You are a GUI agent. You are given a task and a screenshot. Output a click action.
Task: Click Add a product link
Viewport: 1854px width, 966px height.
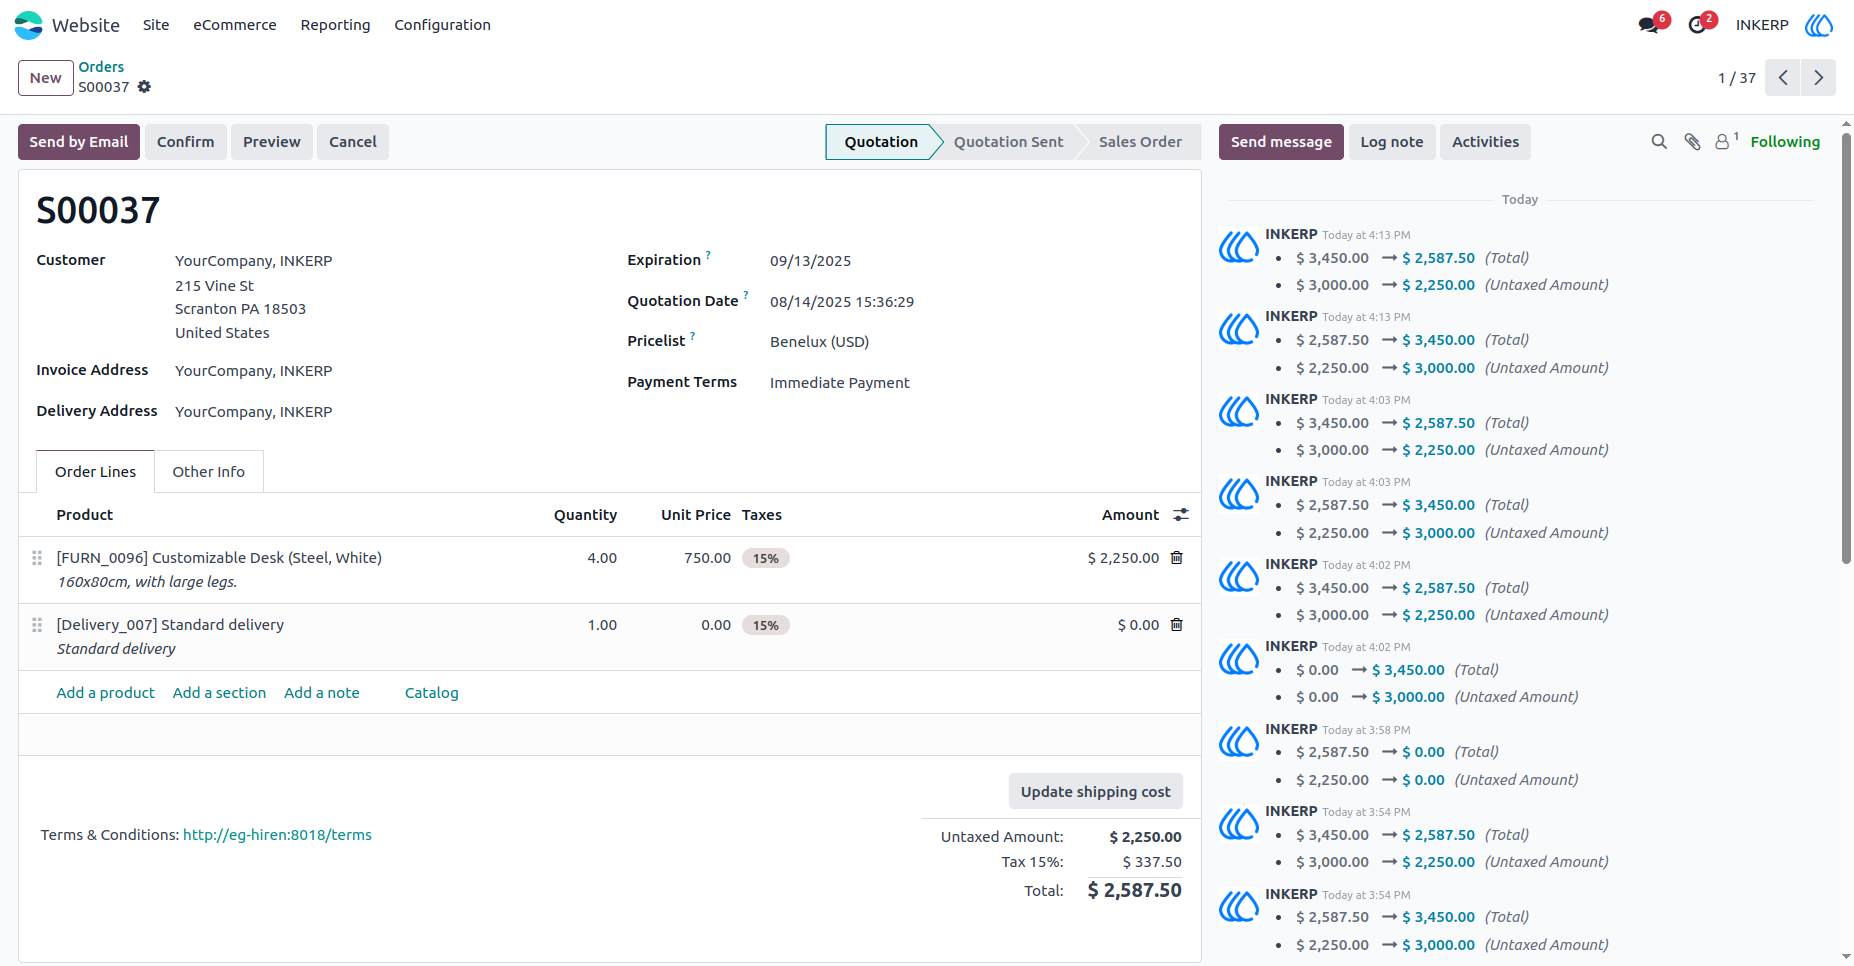tap(106, 693)
